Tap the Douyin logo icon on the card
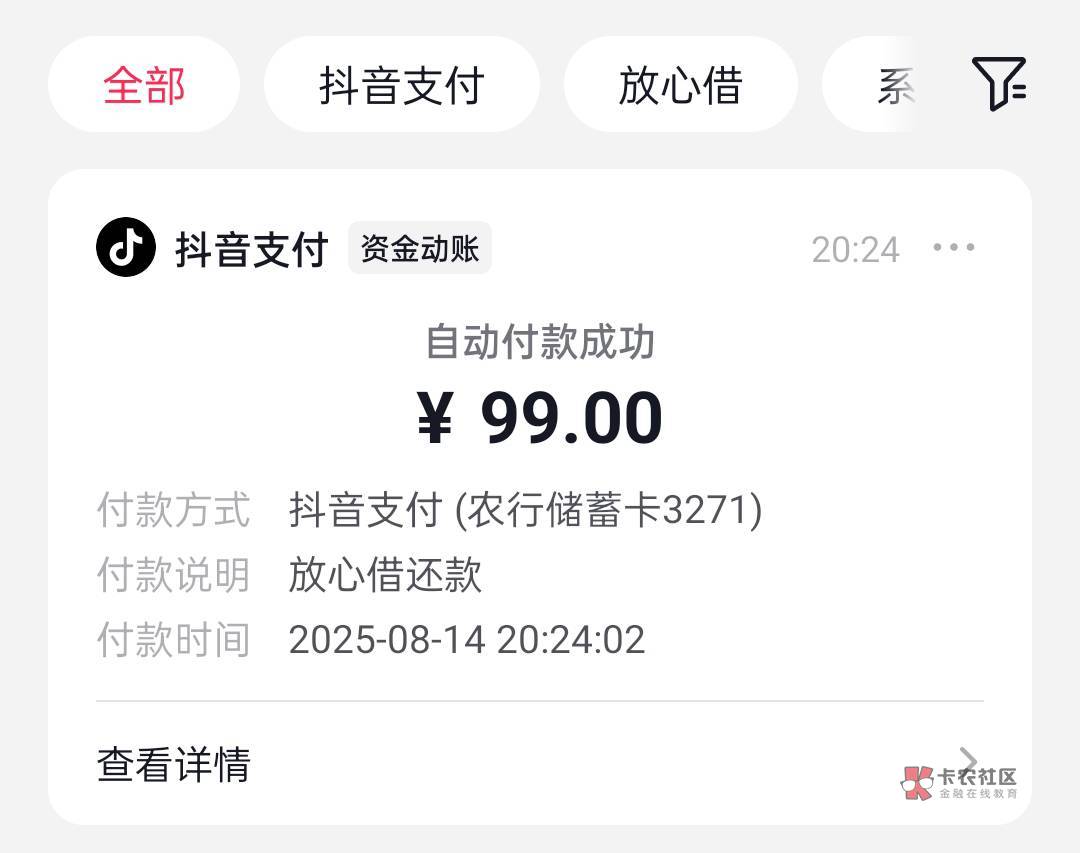The width and height of the screenshot is (1080, 853). point(126,247)
